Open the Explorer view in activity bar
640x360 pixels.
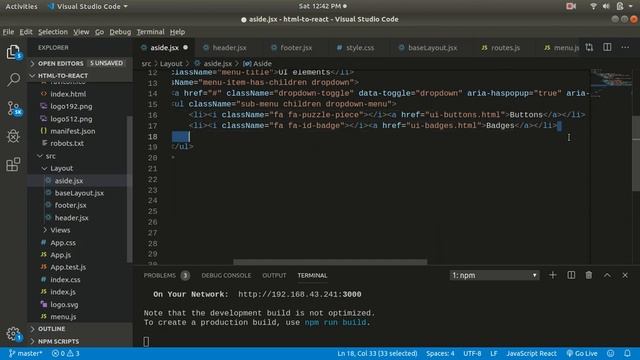pos(13,53)
